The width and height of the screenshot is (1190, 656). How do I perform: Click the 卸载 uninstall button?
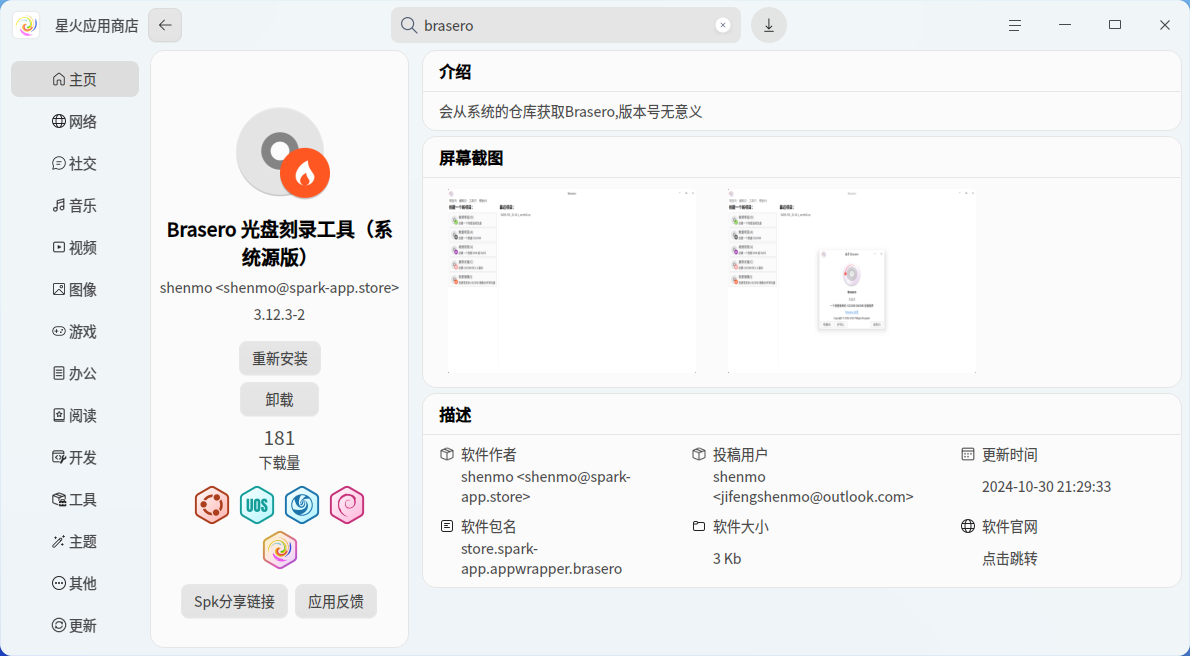tap(279, 399)
